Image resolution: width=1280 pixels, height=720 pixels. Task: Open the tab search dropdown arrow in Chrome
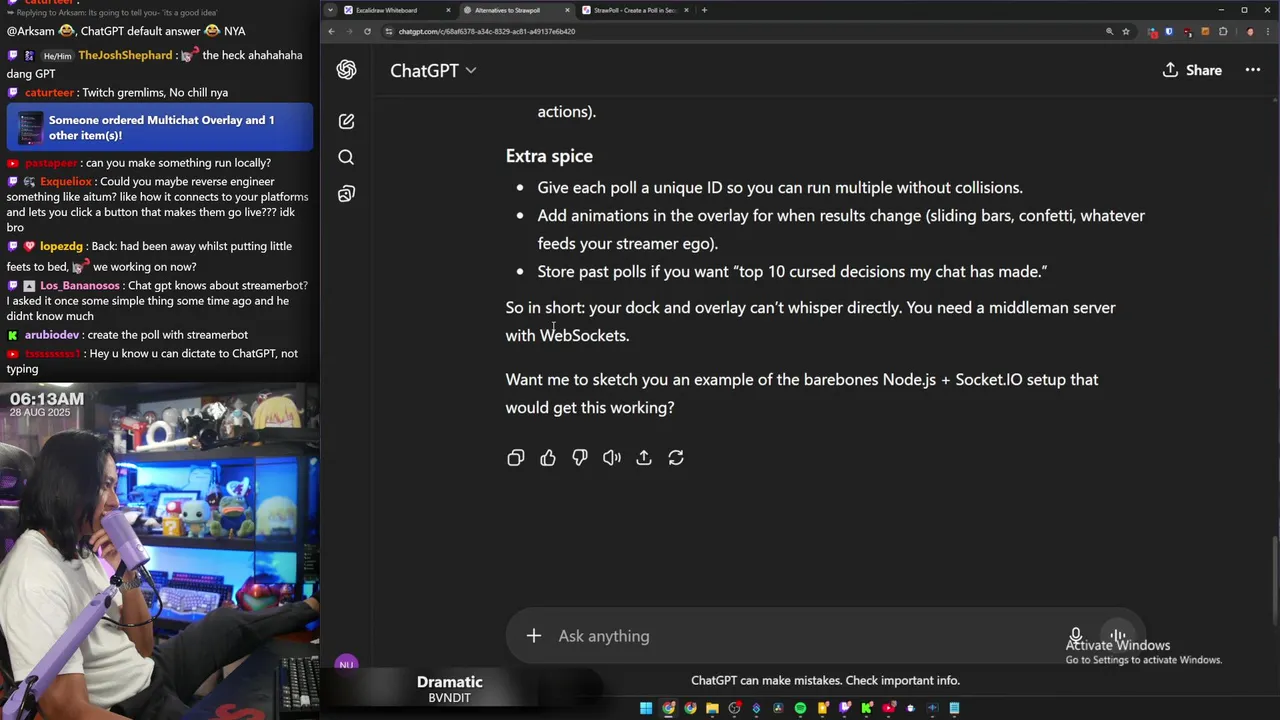tap(330, 10)
